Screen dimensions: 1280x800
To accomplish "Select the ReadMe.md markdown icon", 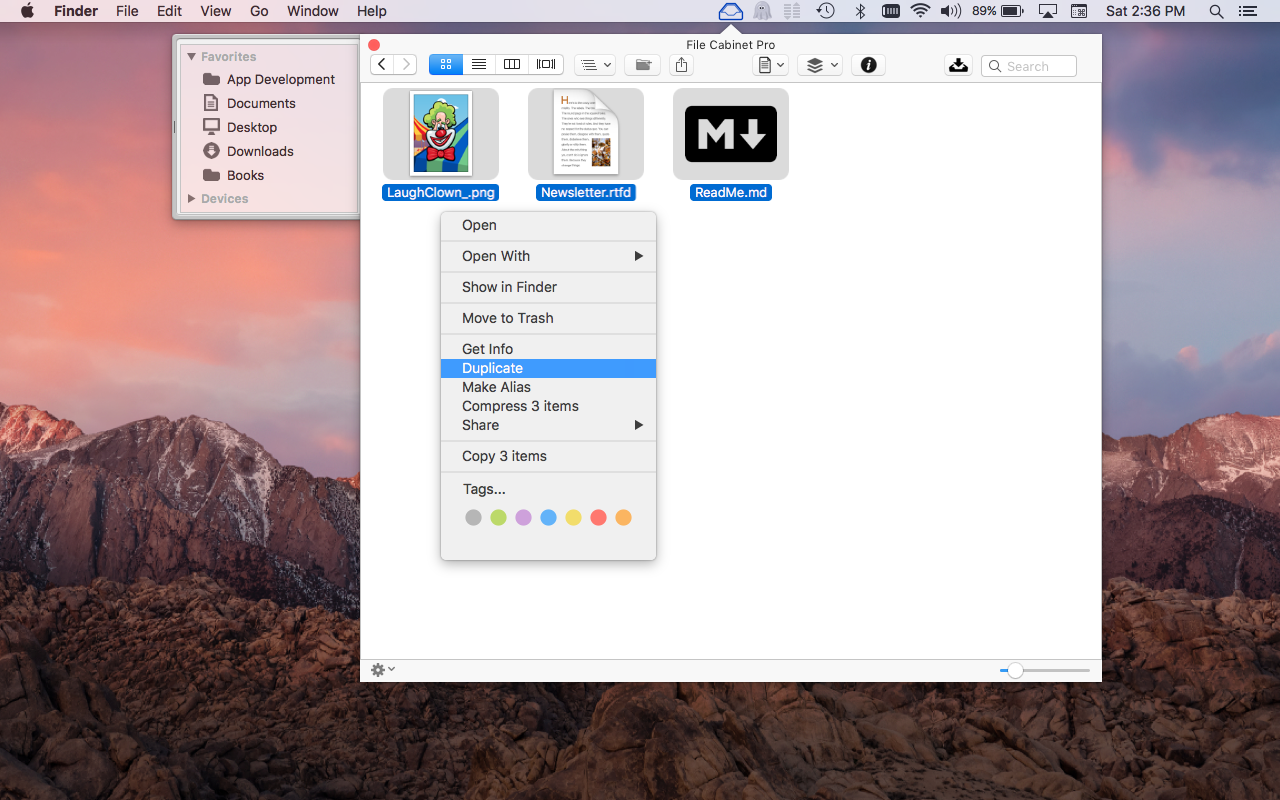I will coord(731,133).
